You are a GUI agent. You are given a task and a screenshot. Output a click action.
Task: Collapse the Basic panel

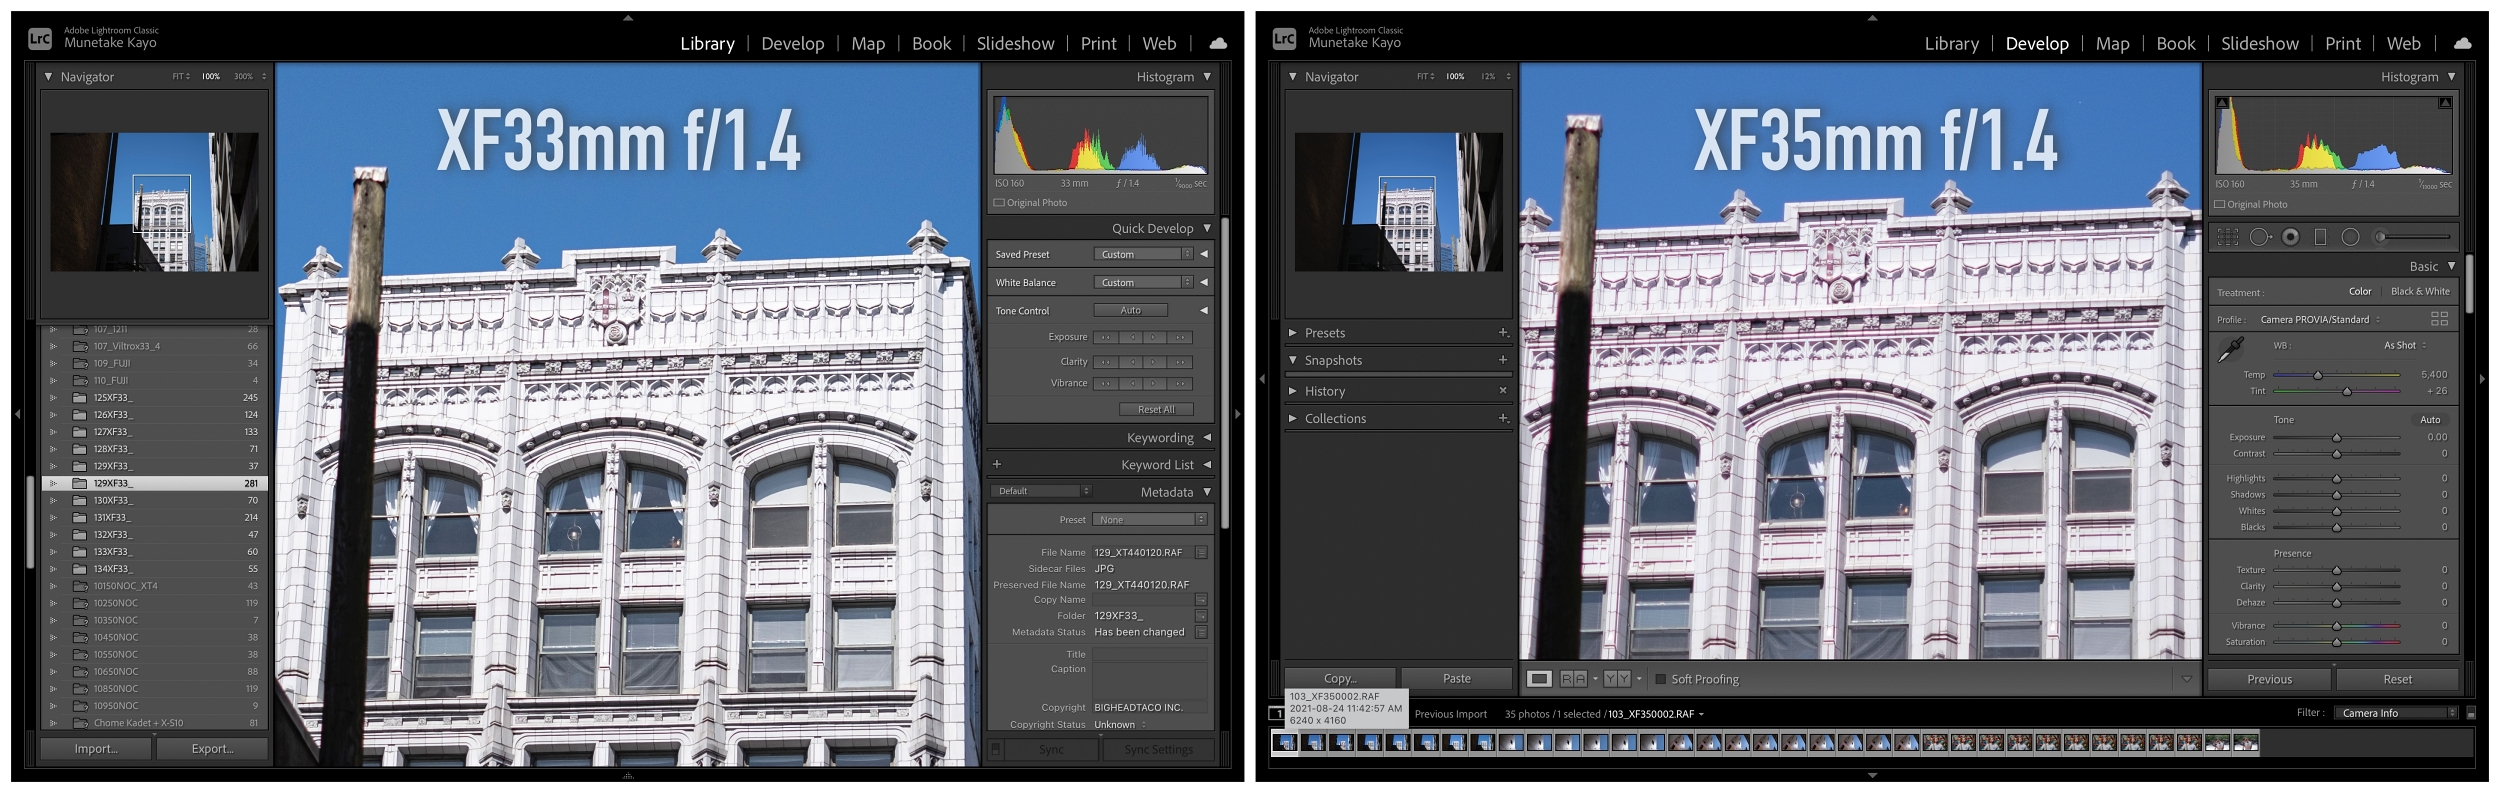(2451, 266)
